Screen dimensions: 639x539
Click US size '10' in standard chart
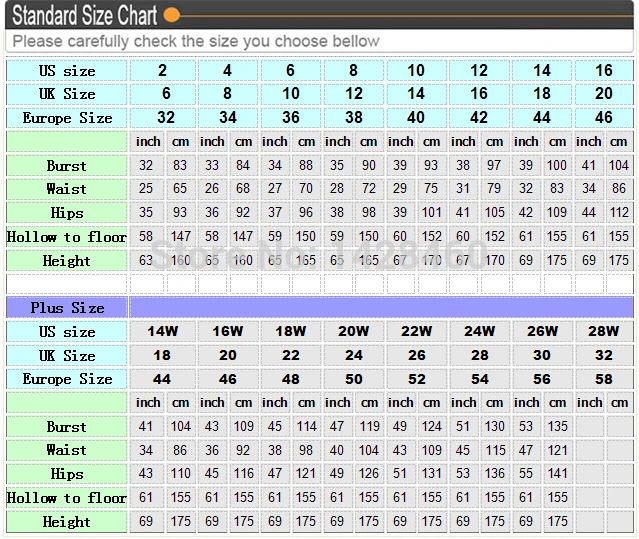pos(416,70)
